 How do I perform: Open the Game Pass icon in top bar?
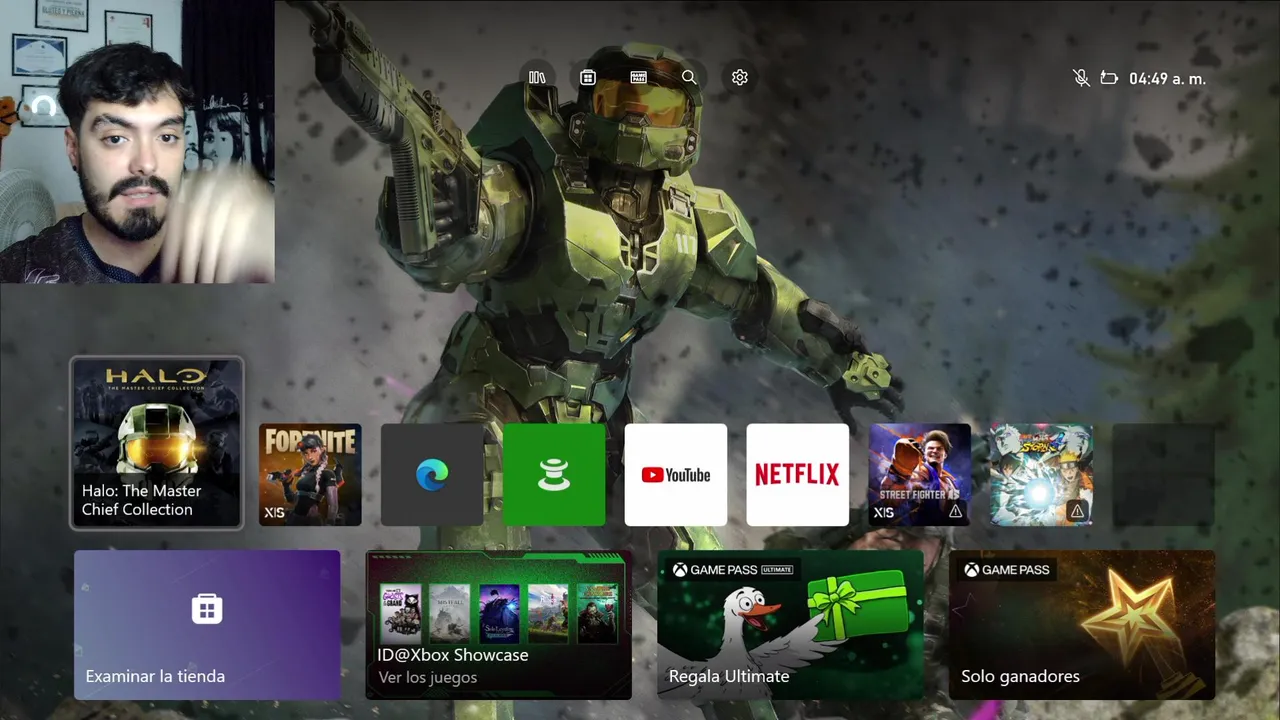638,77
